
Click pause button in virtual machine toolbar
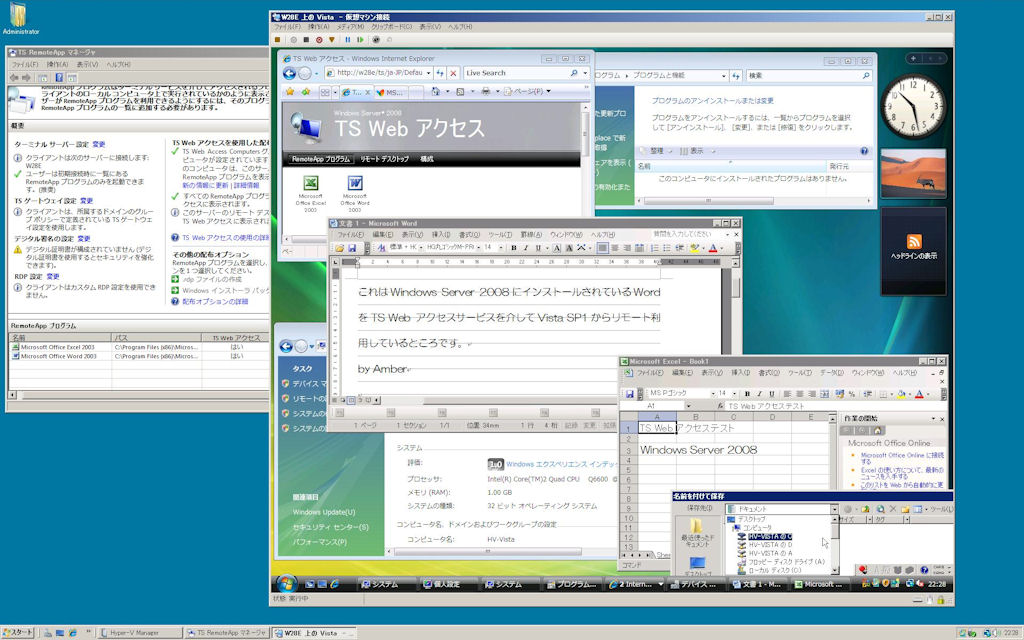(347, 40)
